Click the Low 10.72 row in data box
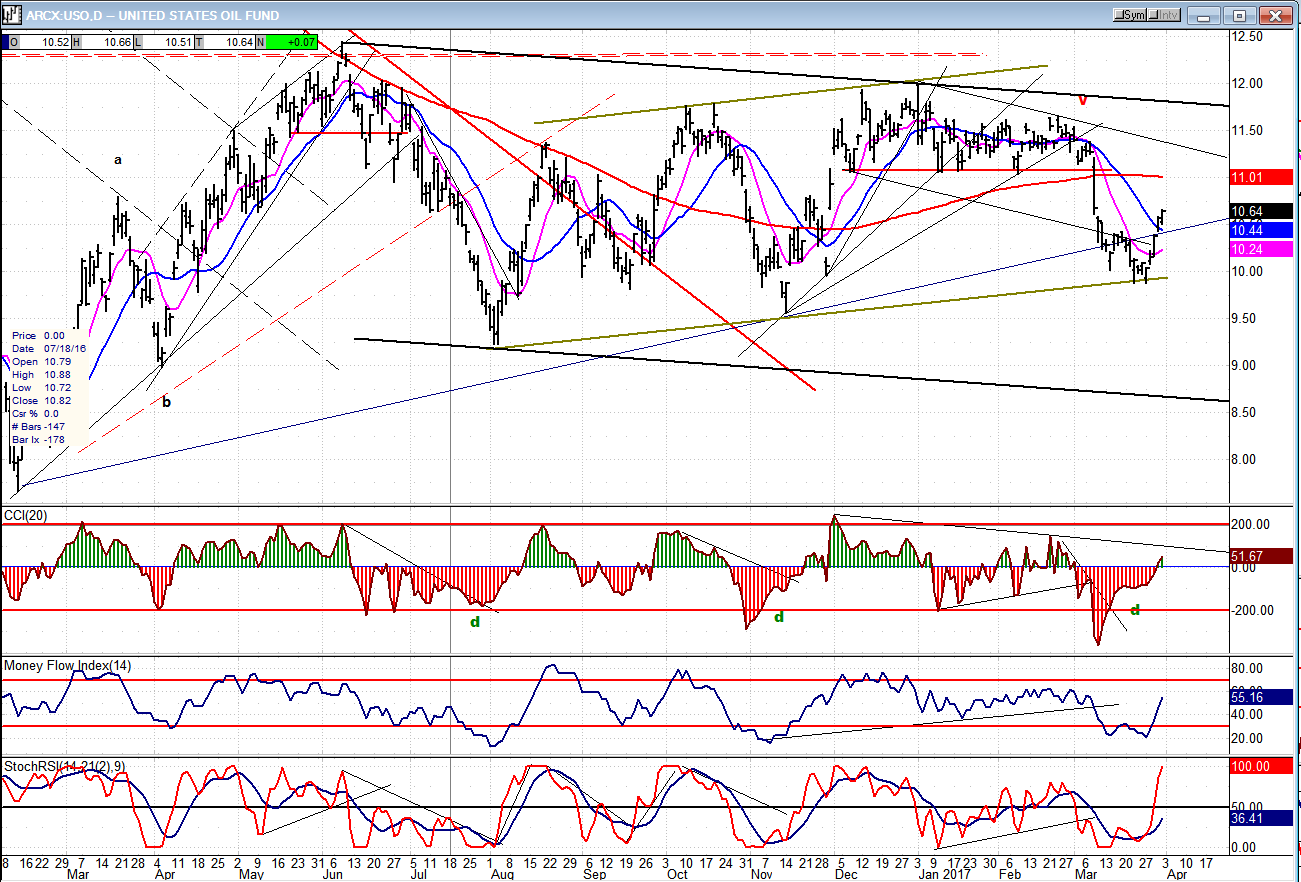1301x882 pixels. click(x=40, y=387)
